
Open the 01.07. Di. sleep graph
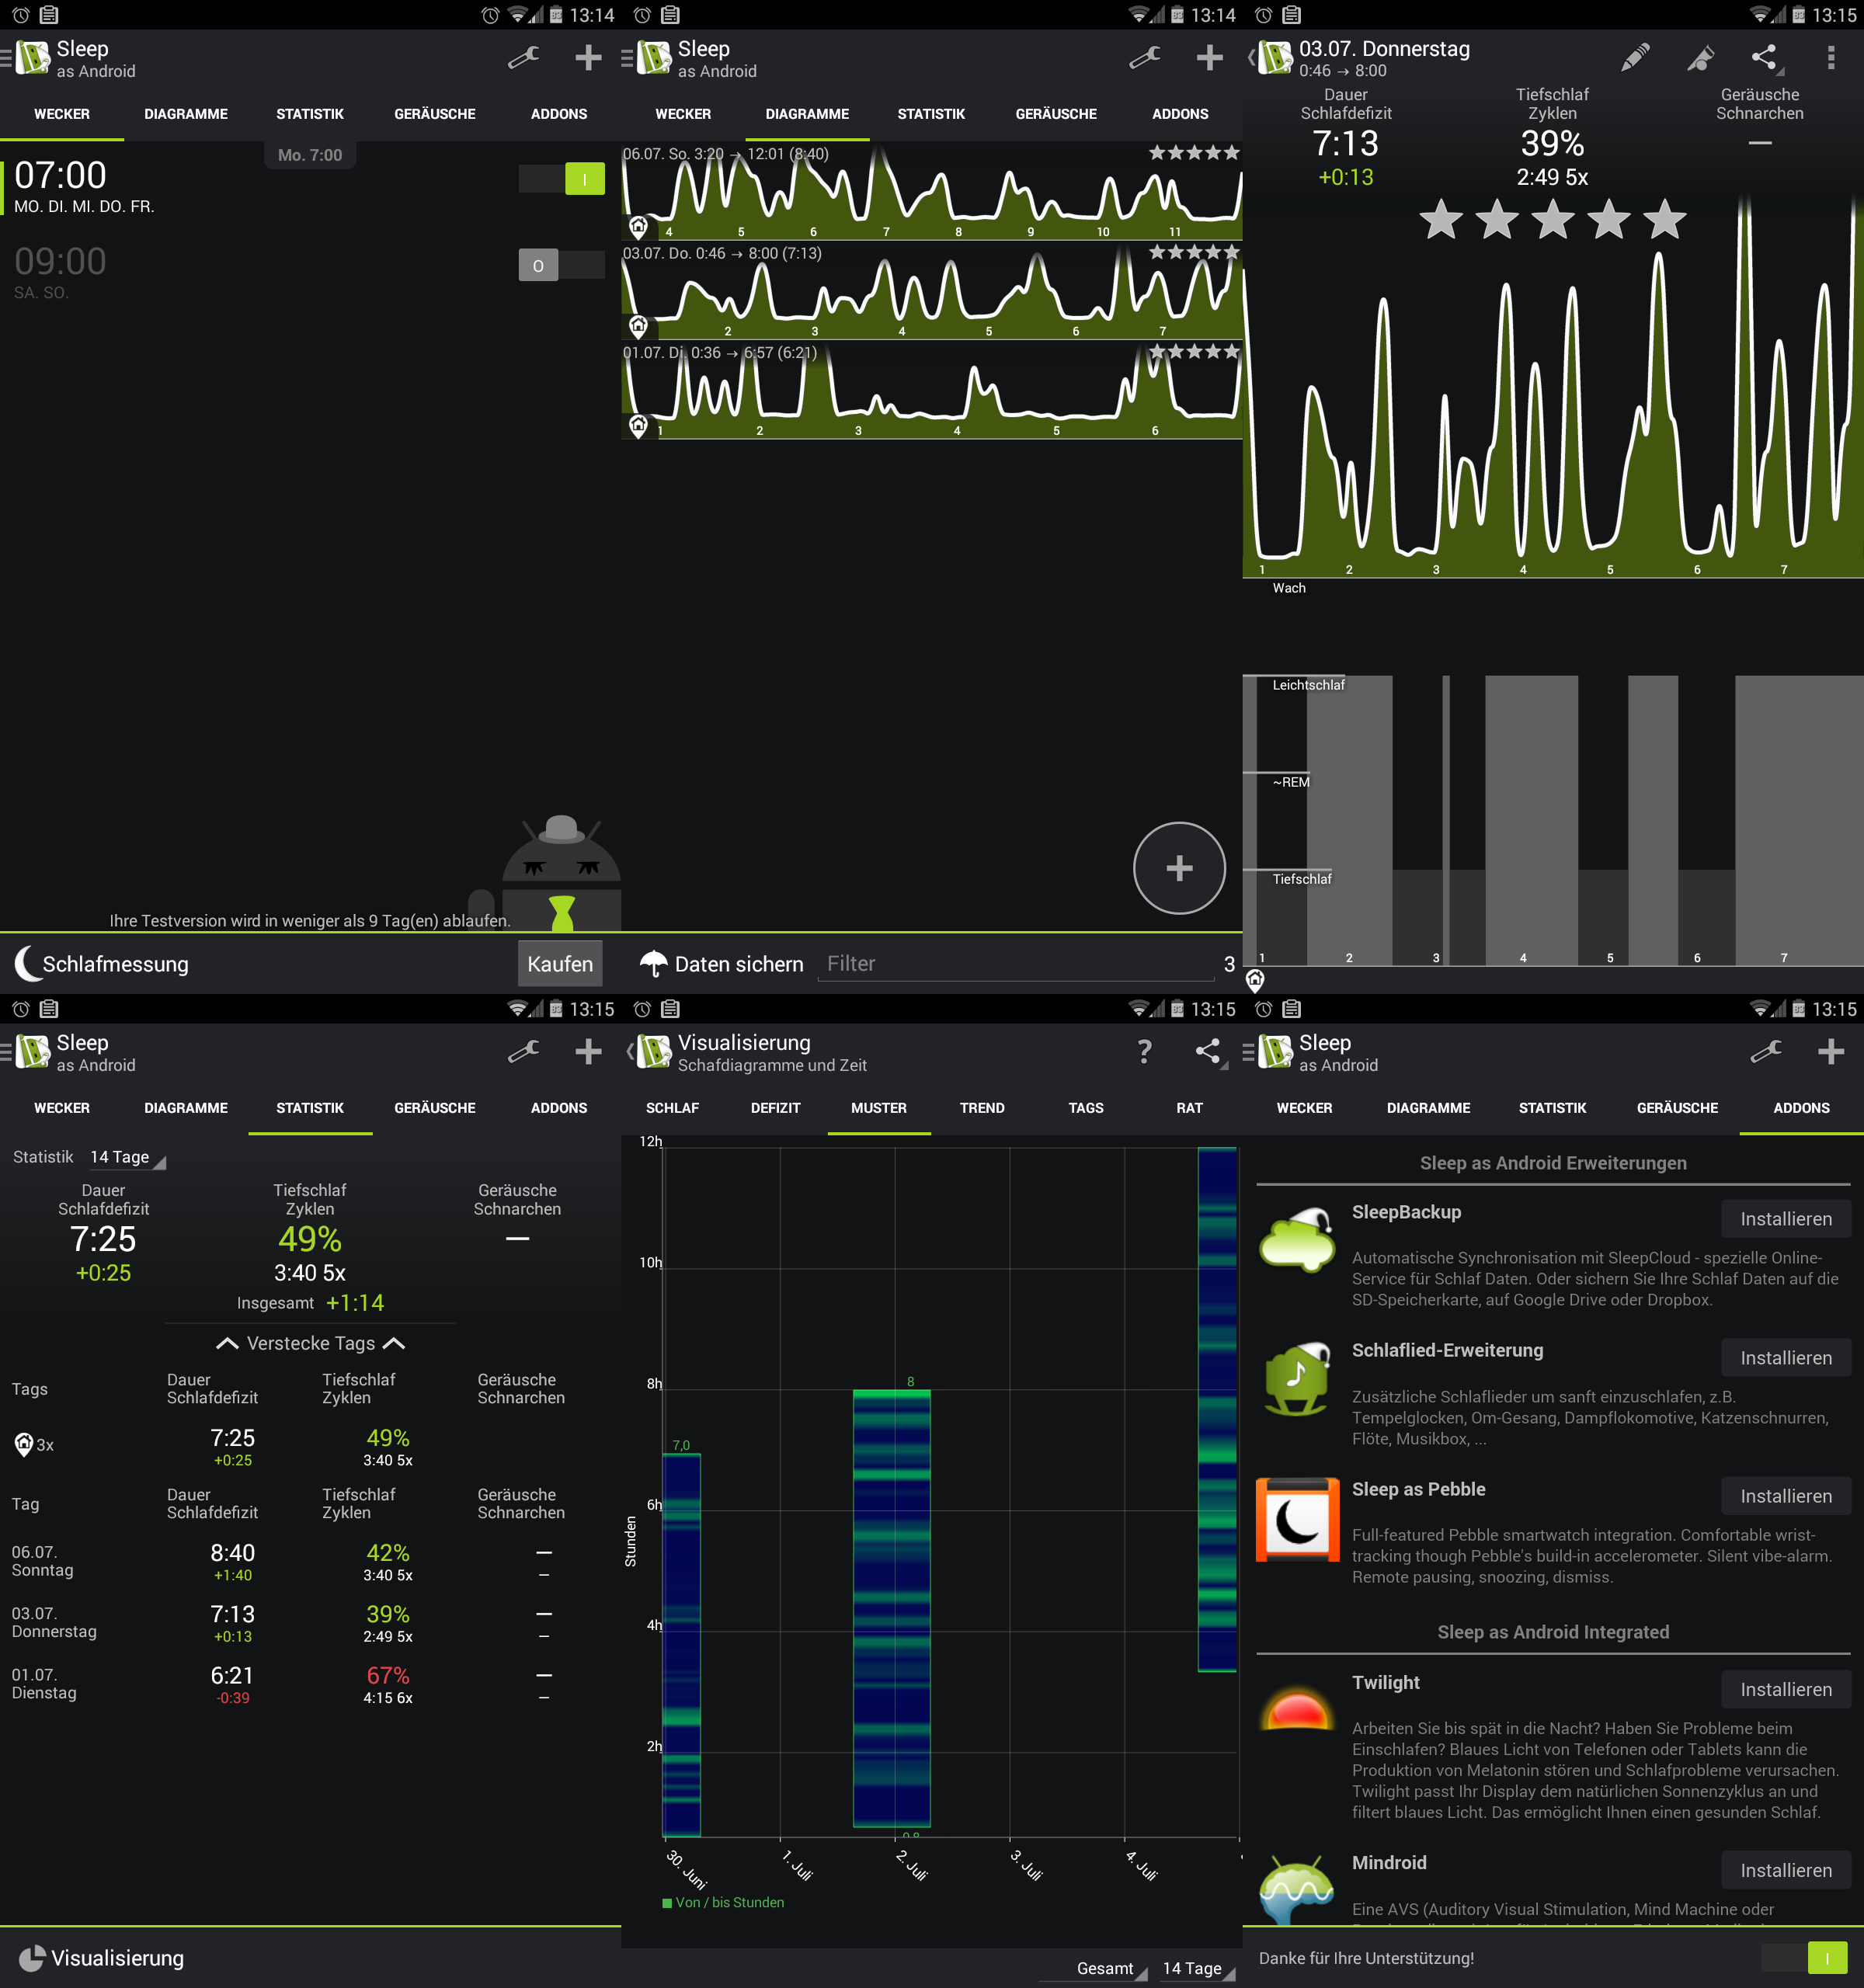[x=931, y=391]
